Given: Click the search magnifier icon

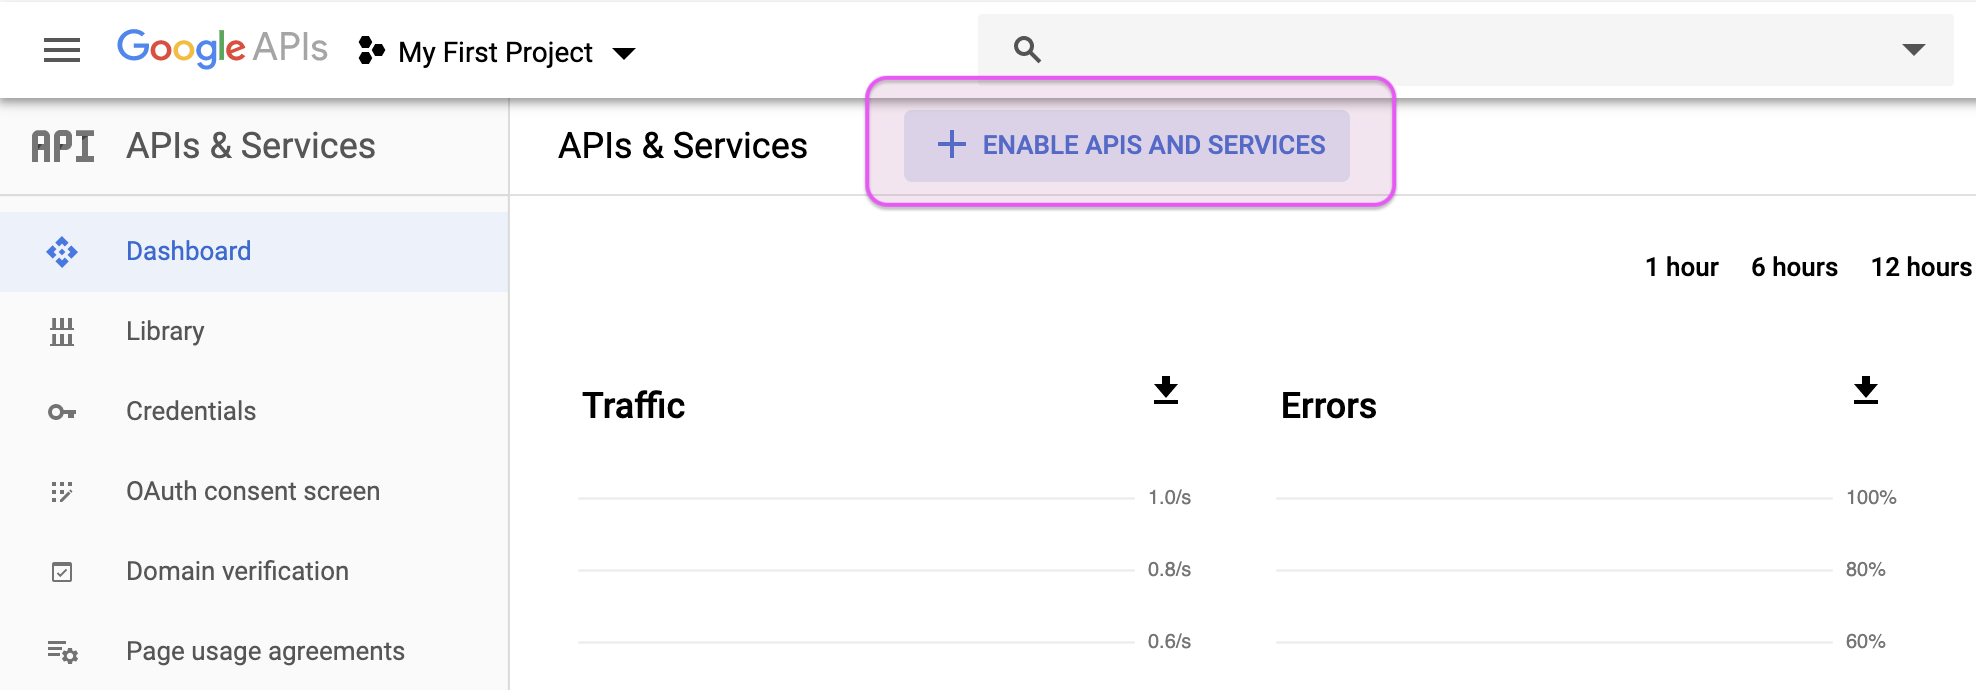Looking at the screenshot, I should click(x=1027, y=49).
